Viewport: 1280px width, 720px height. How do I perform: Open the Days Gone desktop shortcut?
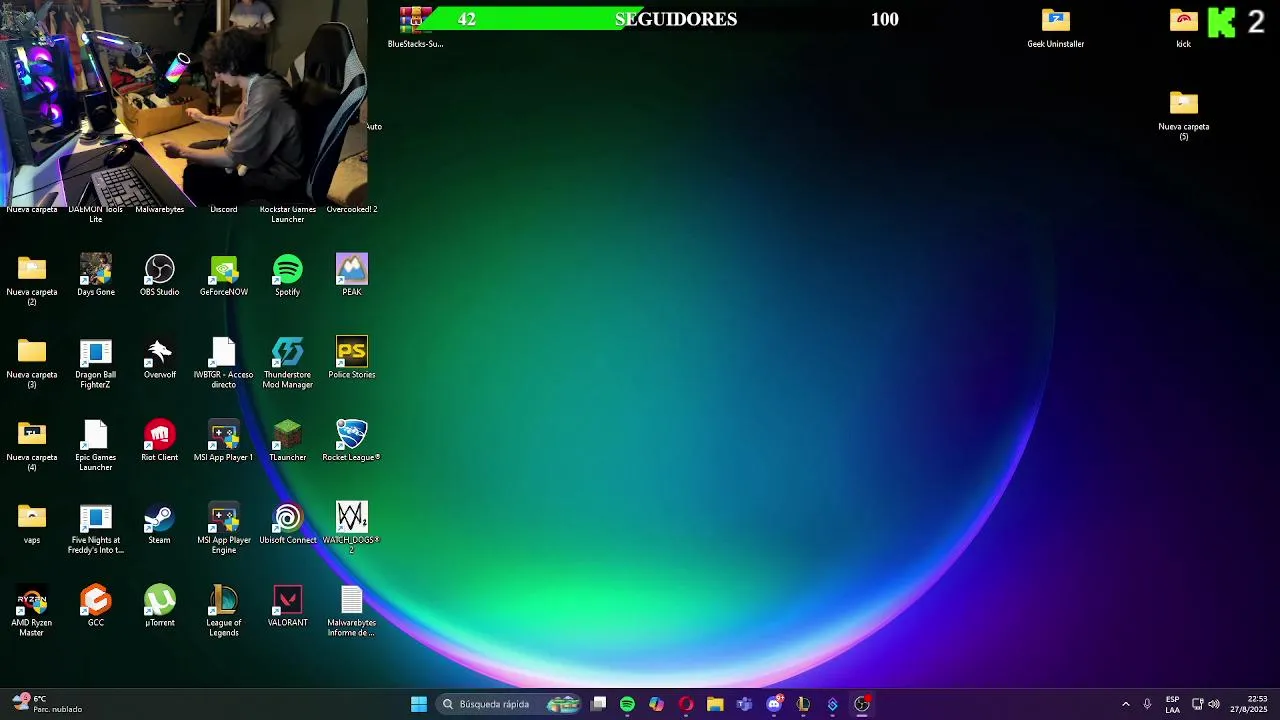point(96,275)
